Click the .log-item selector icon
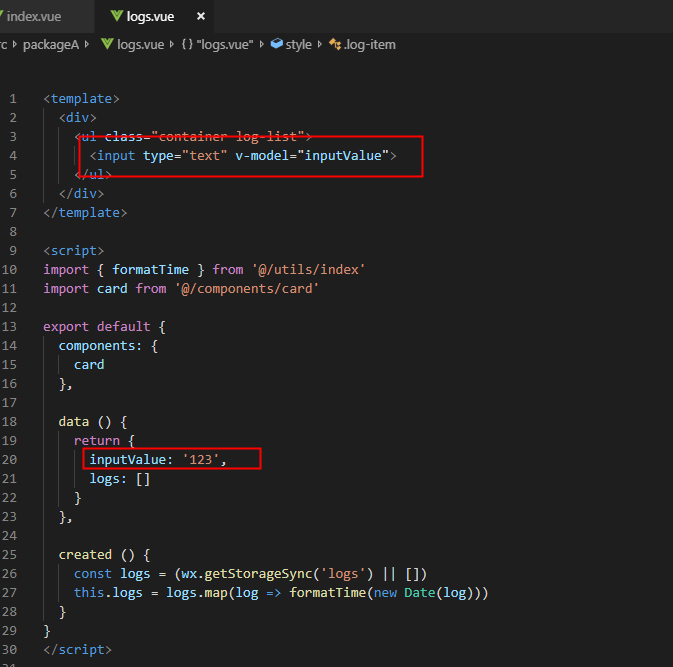Viewport: 673px width, 667px height. 335,44
